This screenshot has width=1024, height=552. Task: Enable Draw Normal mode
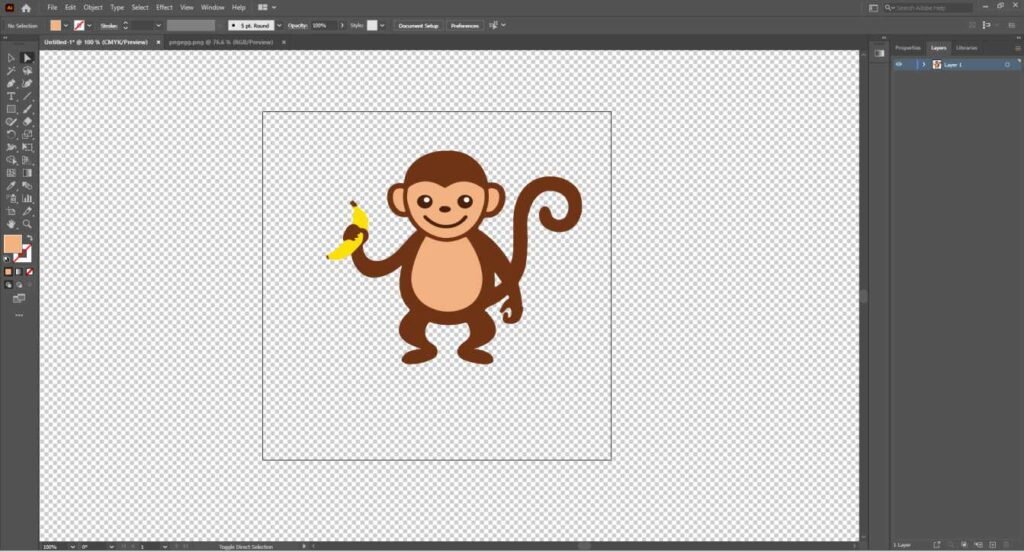8,285
